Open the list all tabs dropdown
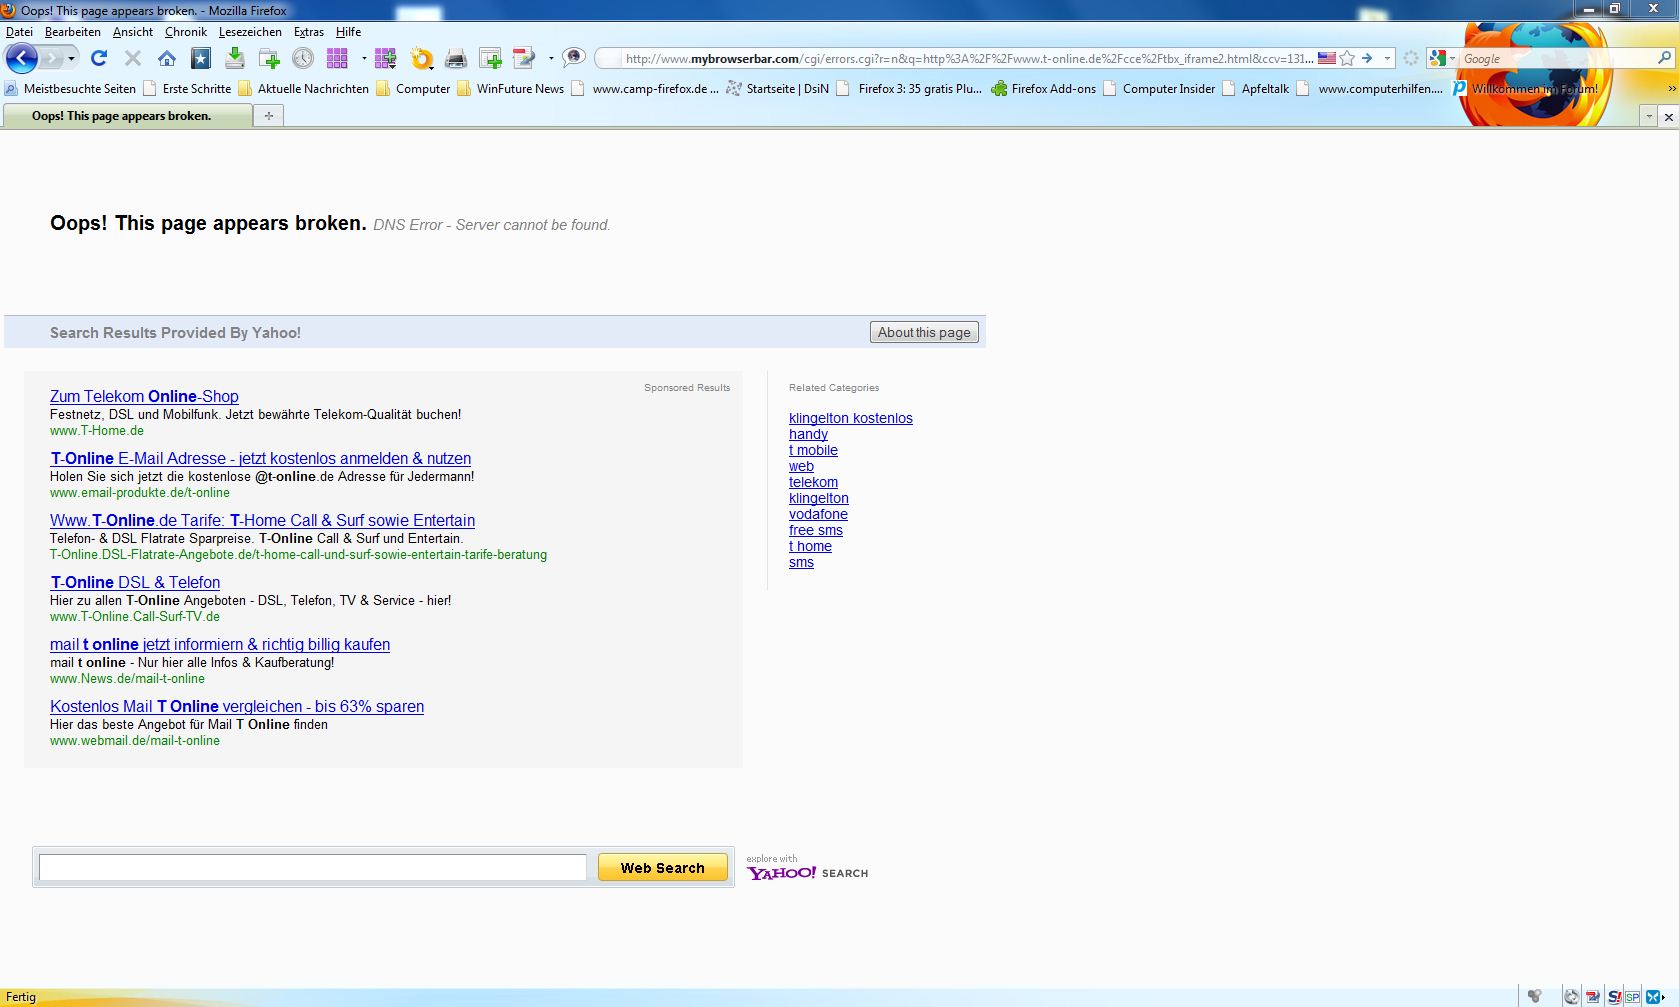Screen dimensions: 1679x1007 1649,117
